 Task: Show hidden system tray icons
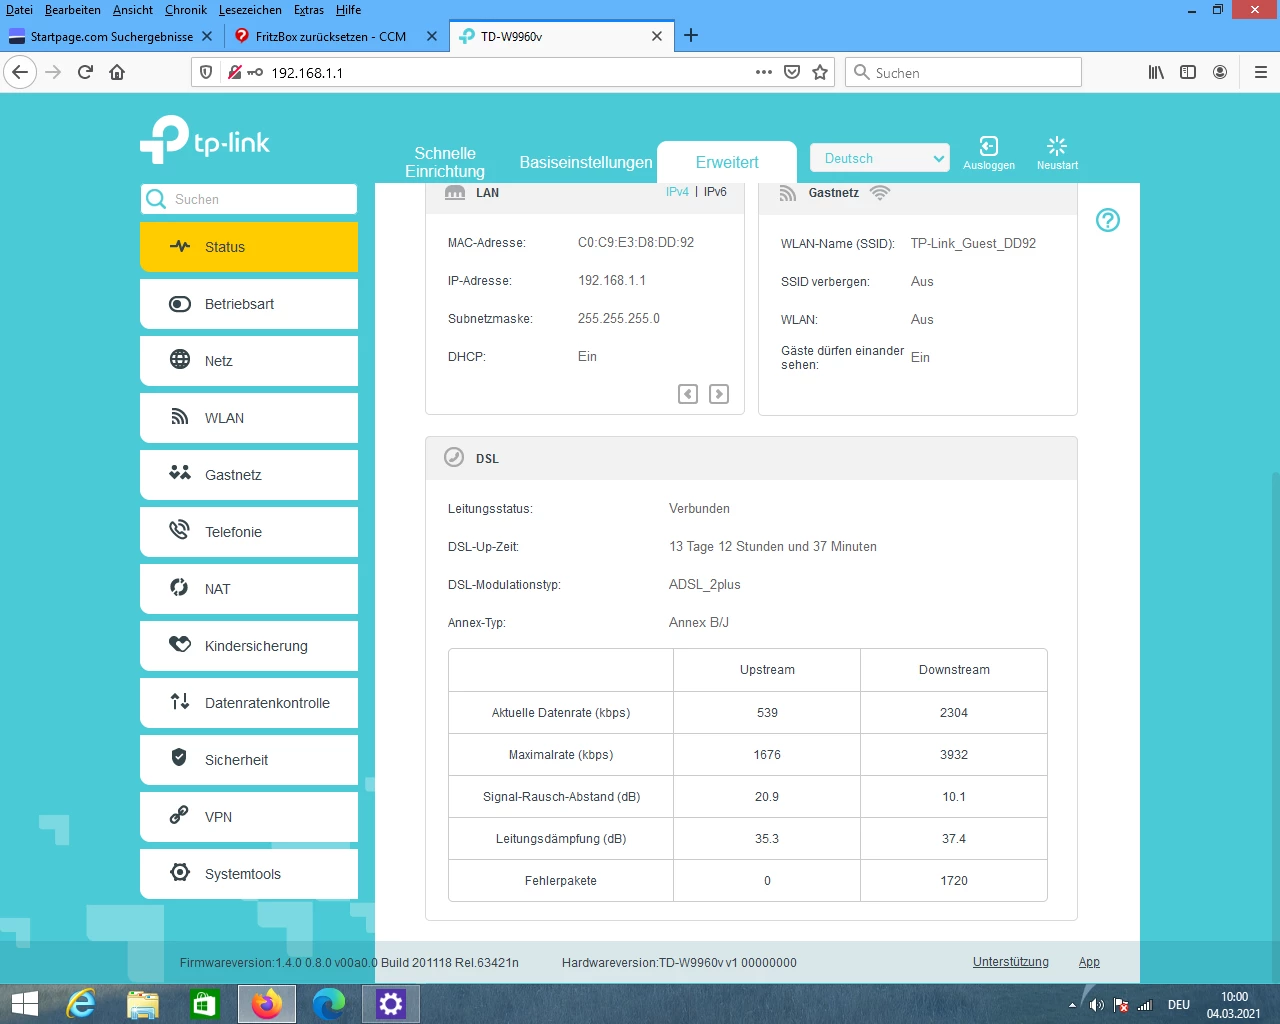(x=1072, y=1005)
